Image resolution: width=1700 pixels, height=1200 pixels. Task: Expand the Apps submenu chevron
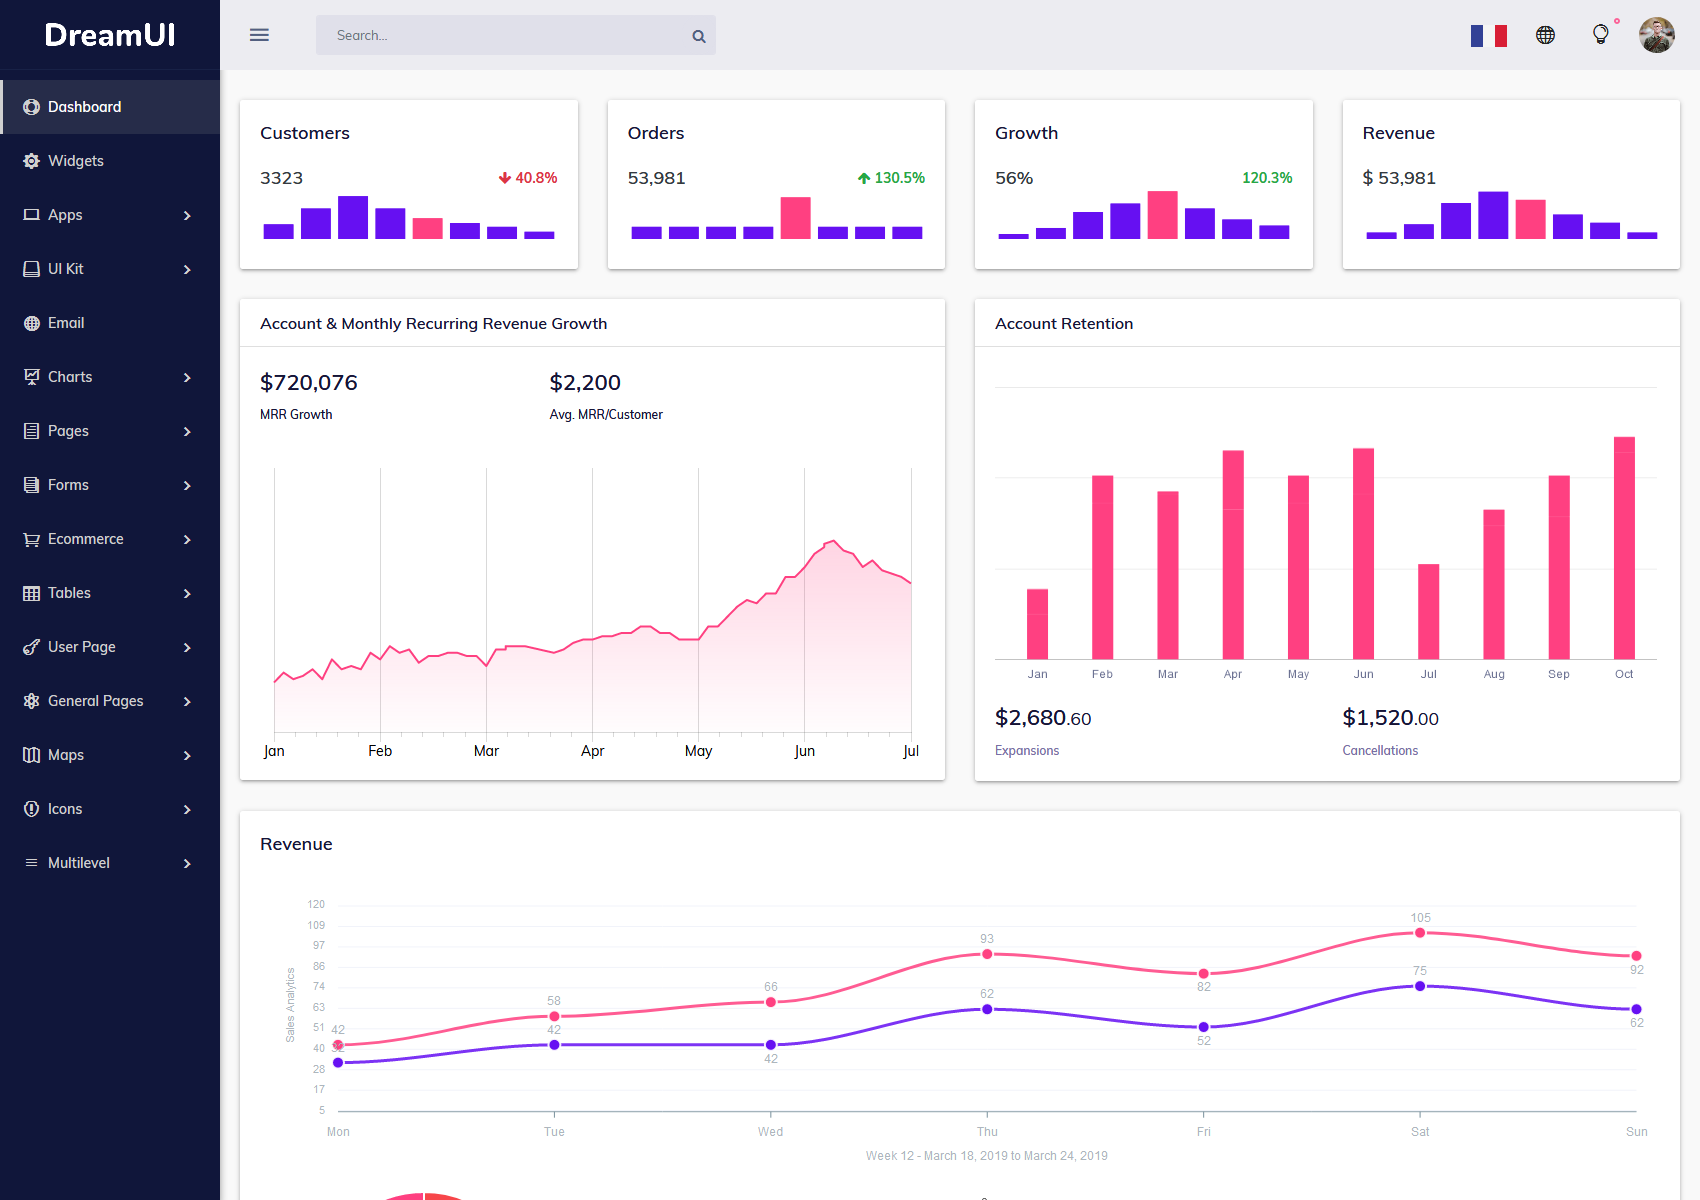point(187,215)
